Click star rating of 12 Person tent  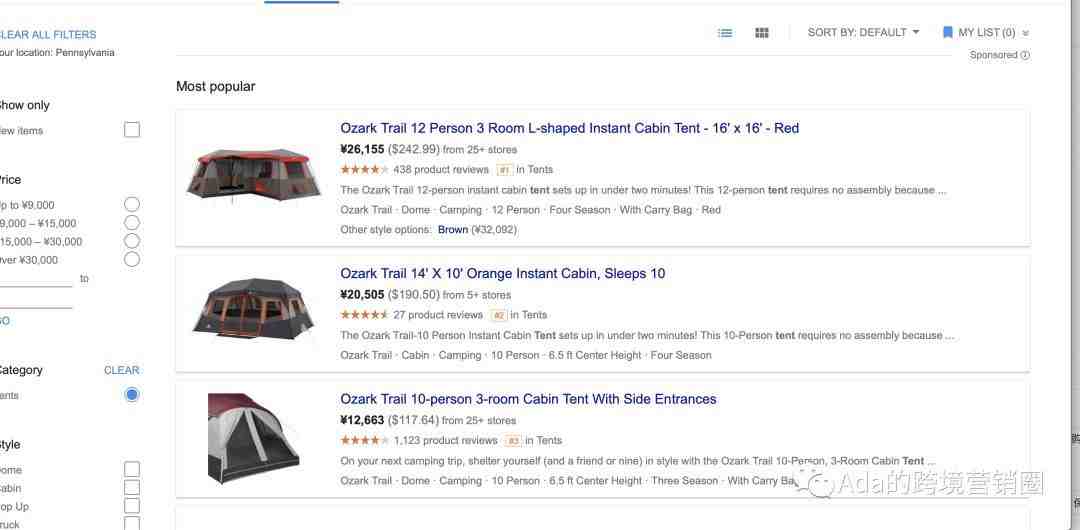(364, 170)
